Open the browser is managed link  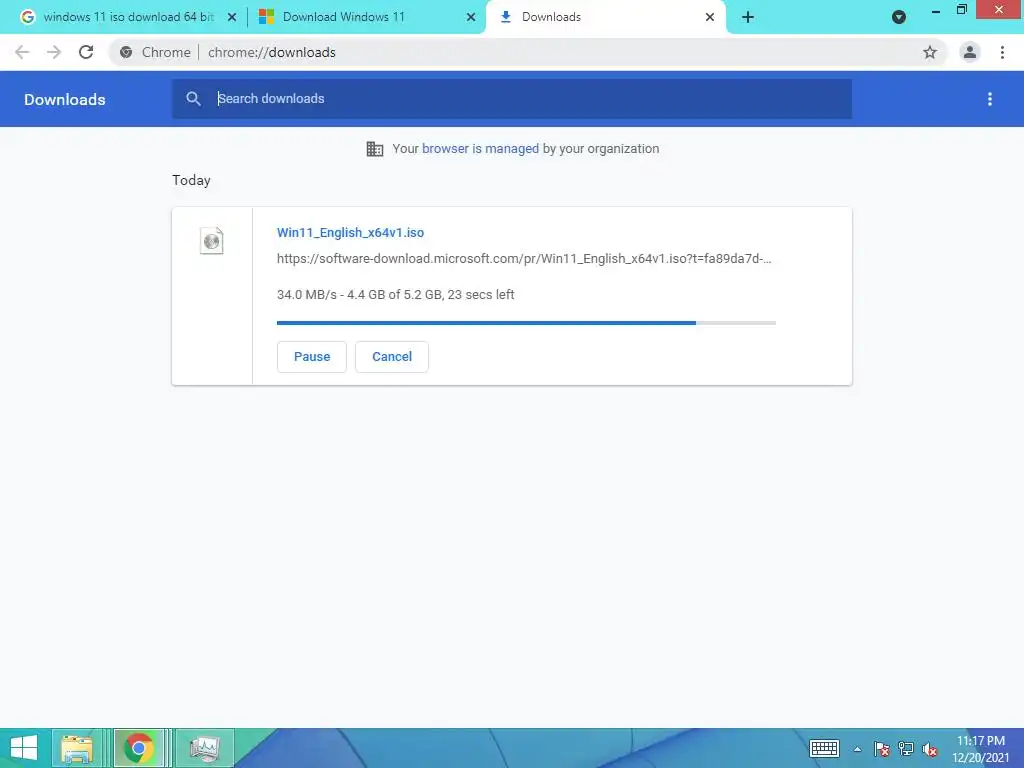tap(480, 148)
